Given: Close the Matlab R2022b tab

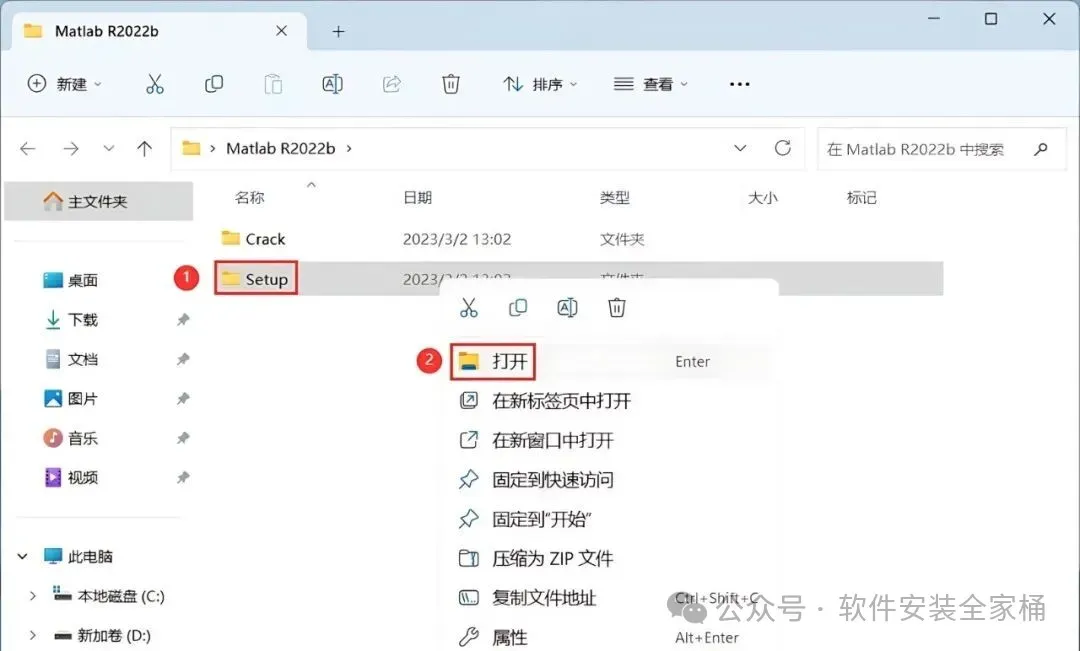Looking at the screenshot, I should (x=282, y=31).
